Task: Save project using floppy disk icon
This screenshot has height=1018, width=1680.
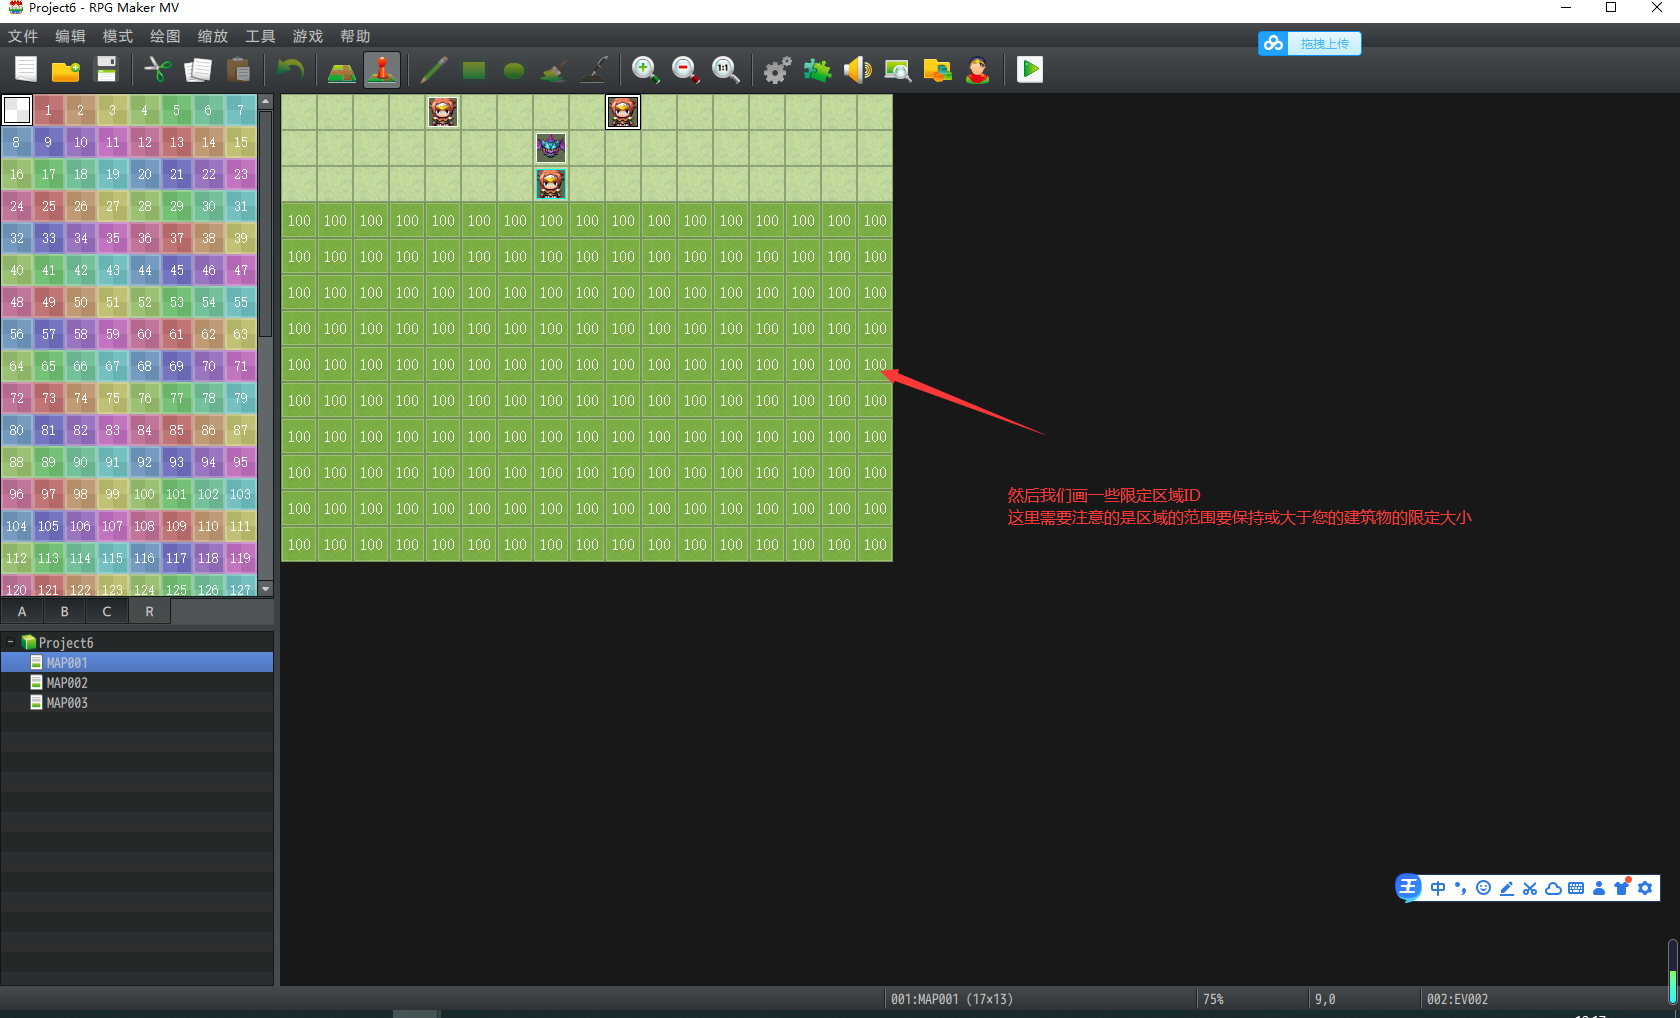Action: pyautogui.click(x=106, y=70)
